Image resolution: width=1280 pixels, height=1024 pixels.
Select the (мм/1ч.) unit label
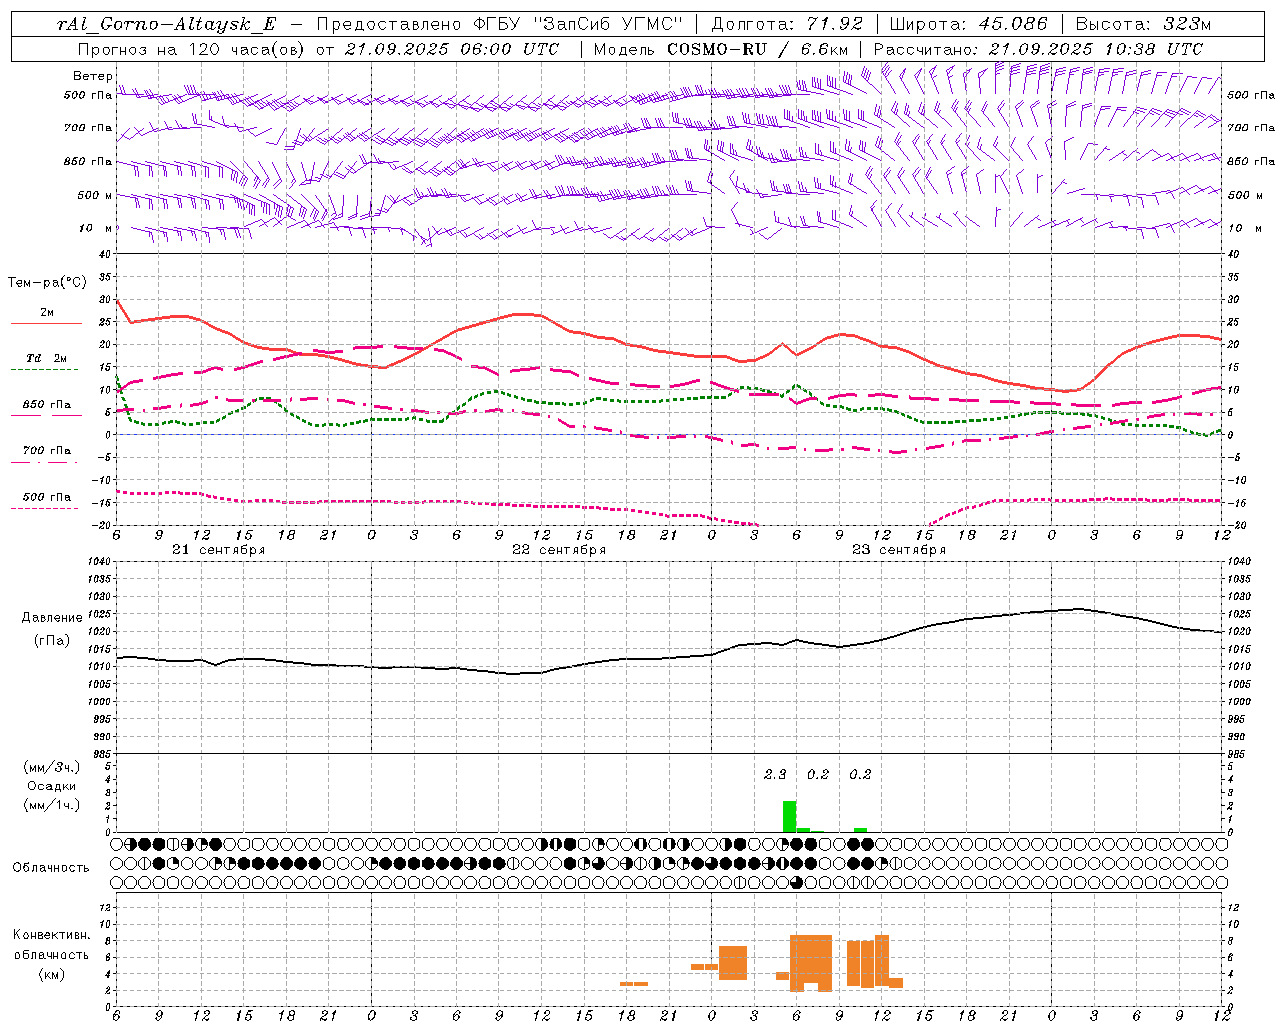point(51,805)
